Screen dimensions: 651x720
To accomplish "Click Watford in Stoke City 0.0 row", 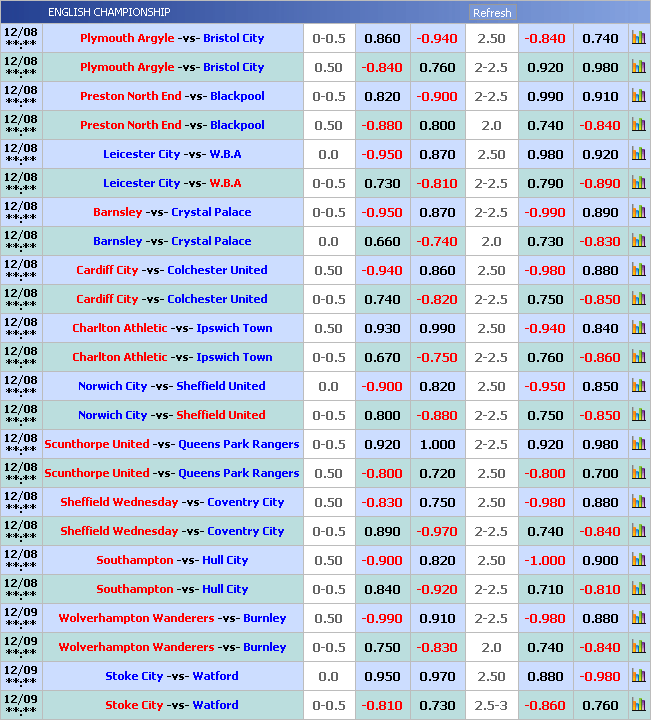I will tap(215, 676).
